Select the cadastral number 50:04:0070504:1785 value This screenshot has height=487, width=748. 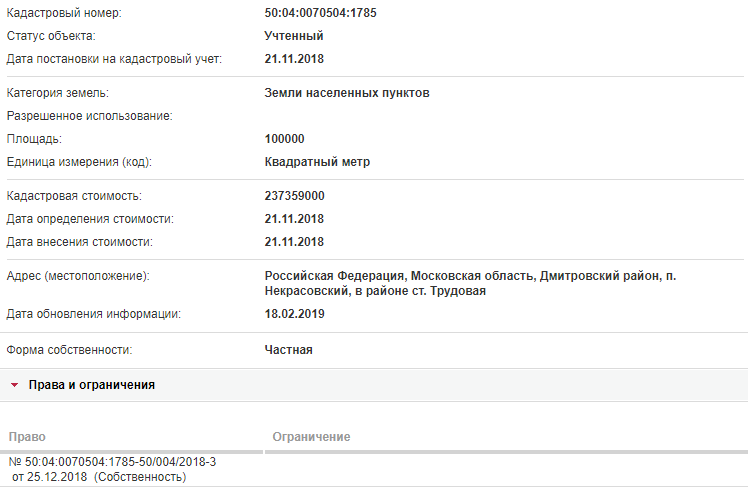click(321, 13)
